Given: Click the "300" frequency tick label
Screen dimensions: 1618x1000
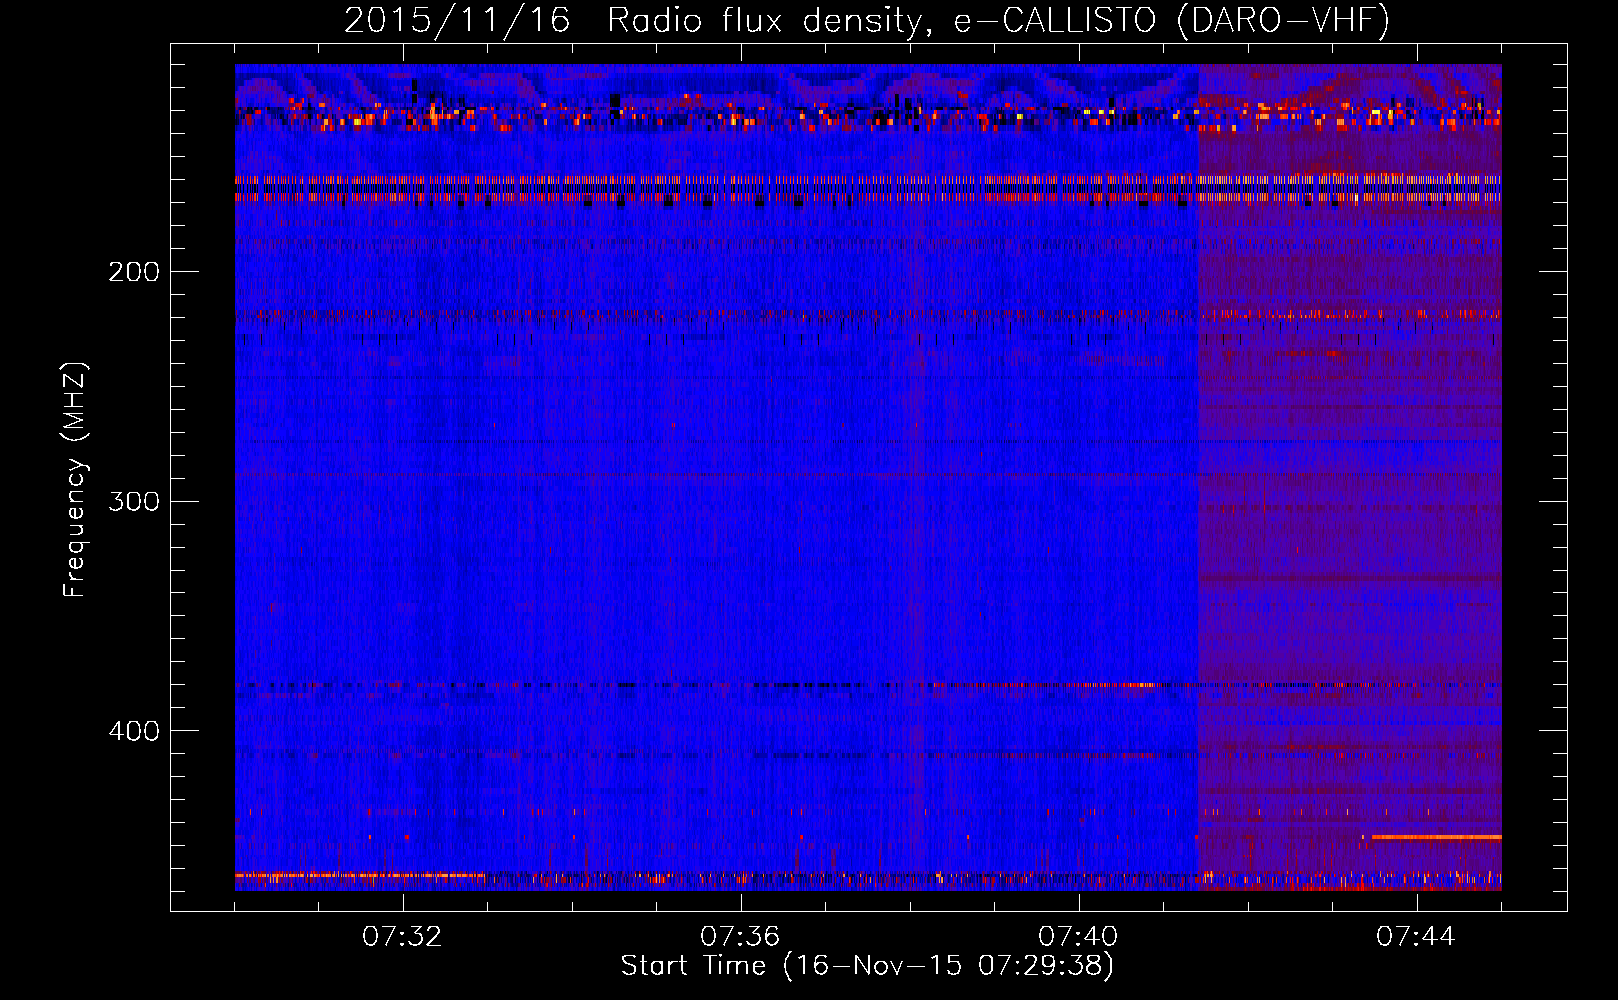Looking at the screenshot, I should tap(134, 501).
